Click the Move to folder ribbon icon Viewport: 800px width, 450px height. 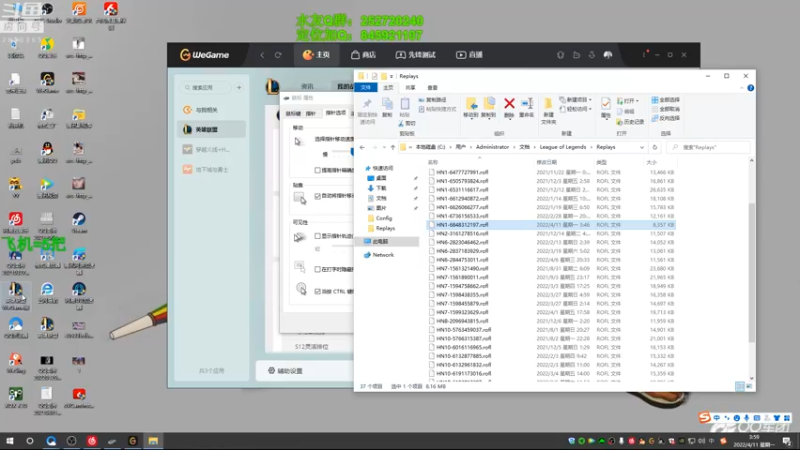[471, 104]
